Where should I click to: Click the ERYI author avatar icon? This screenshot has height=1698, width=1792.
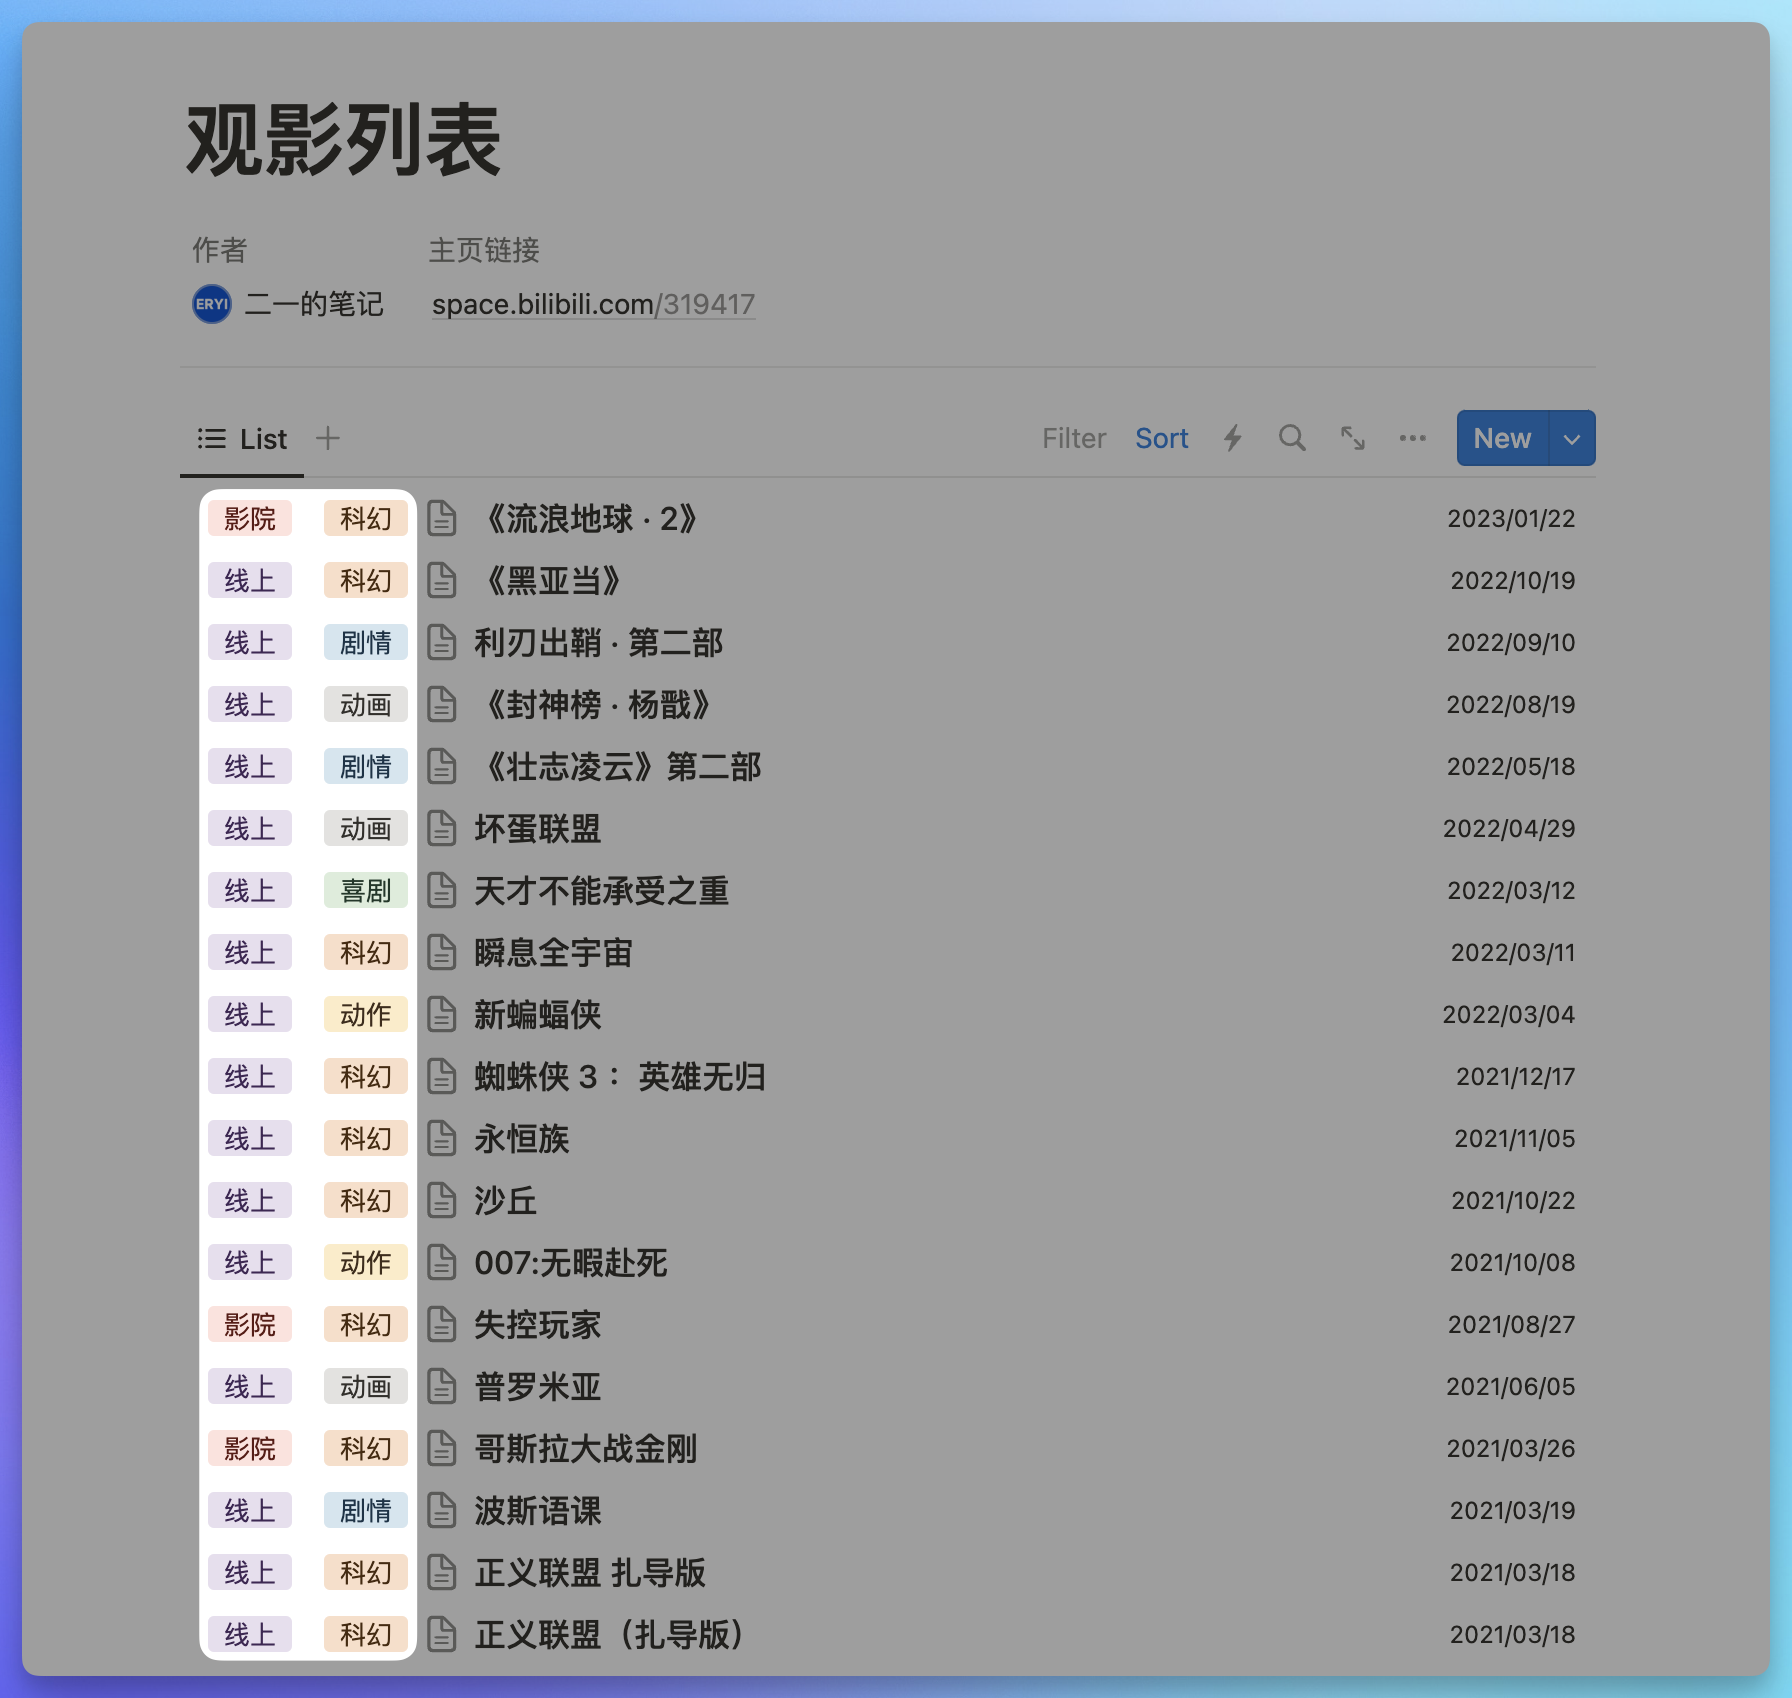[209, 303]
